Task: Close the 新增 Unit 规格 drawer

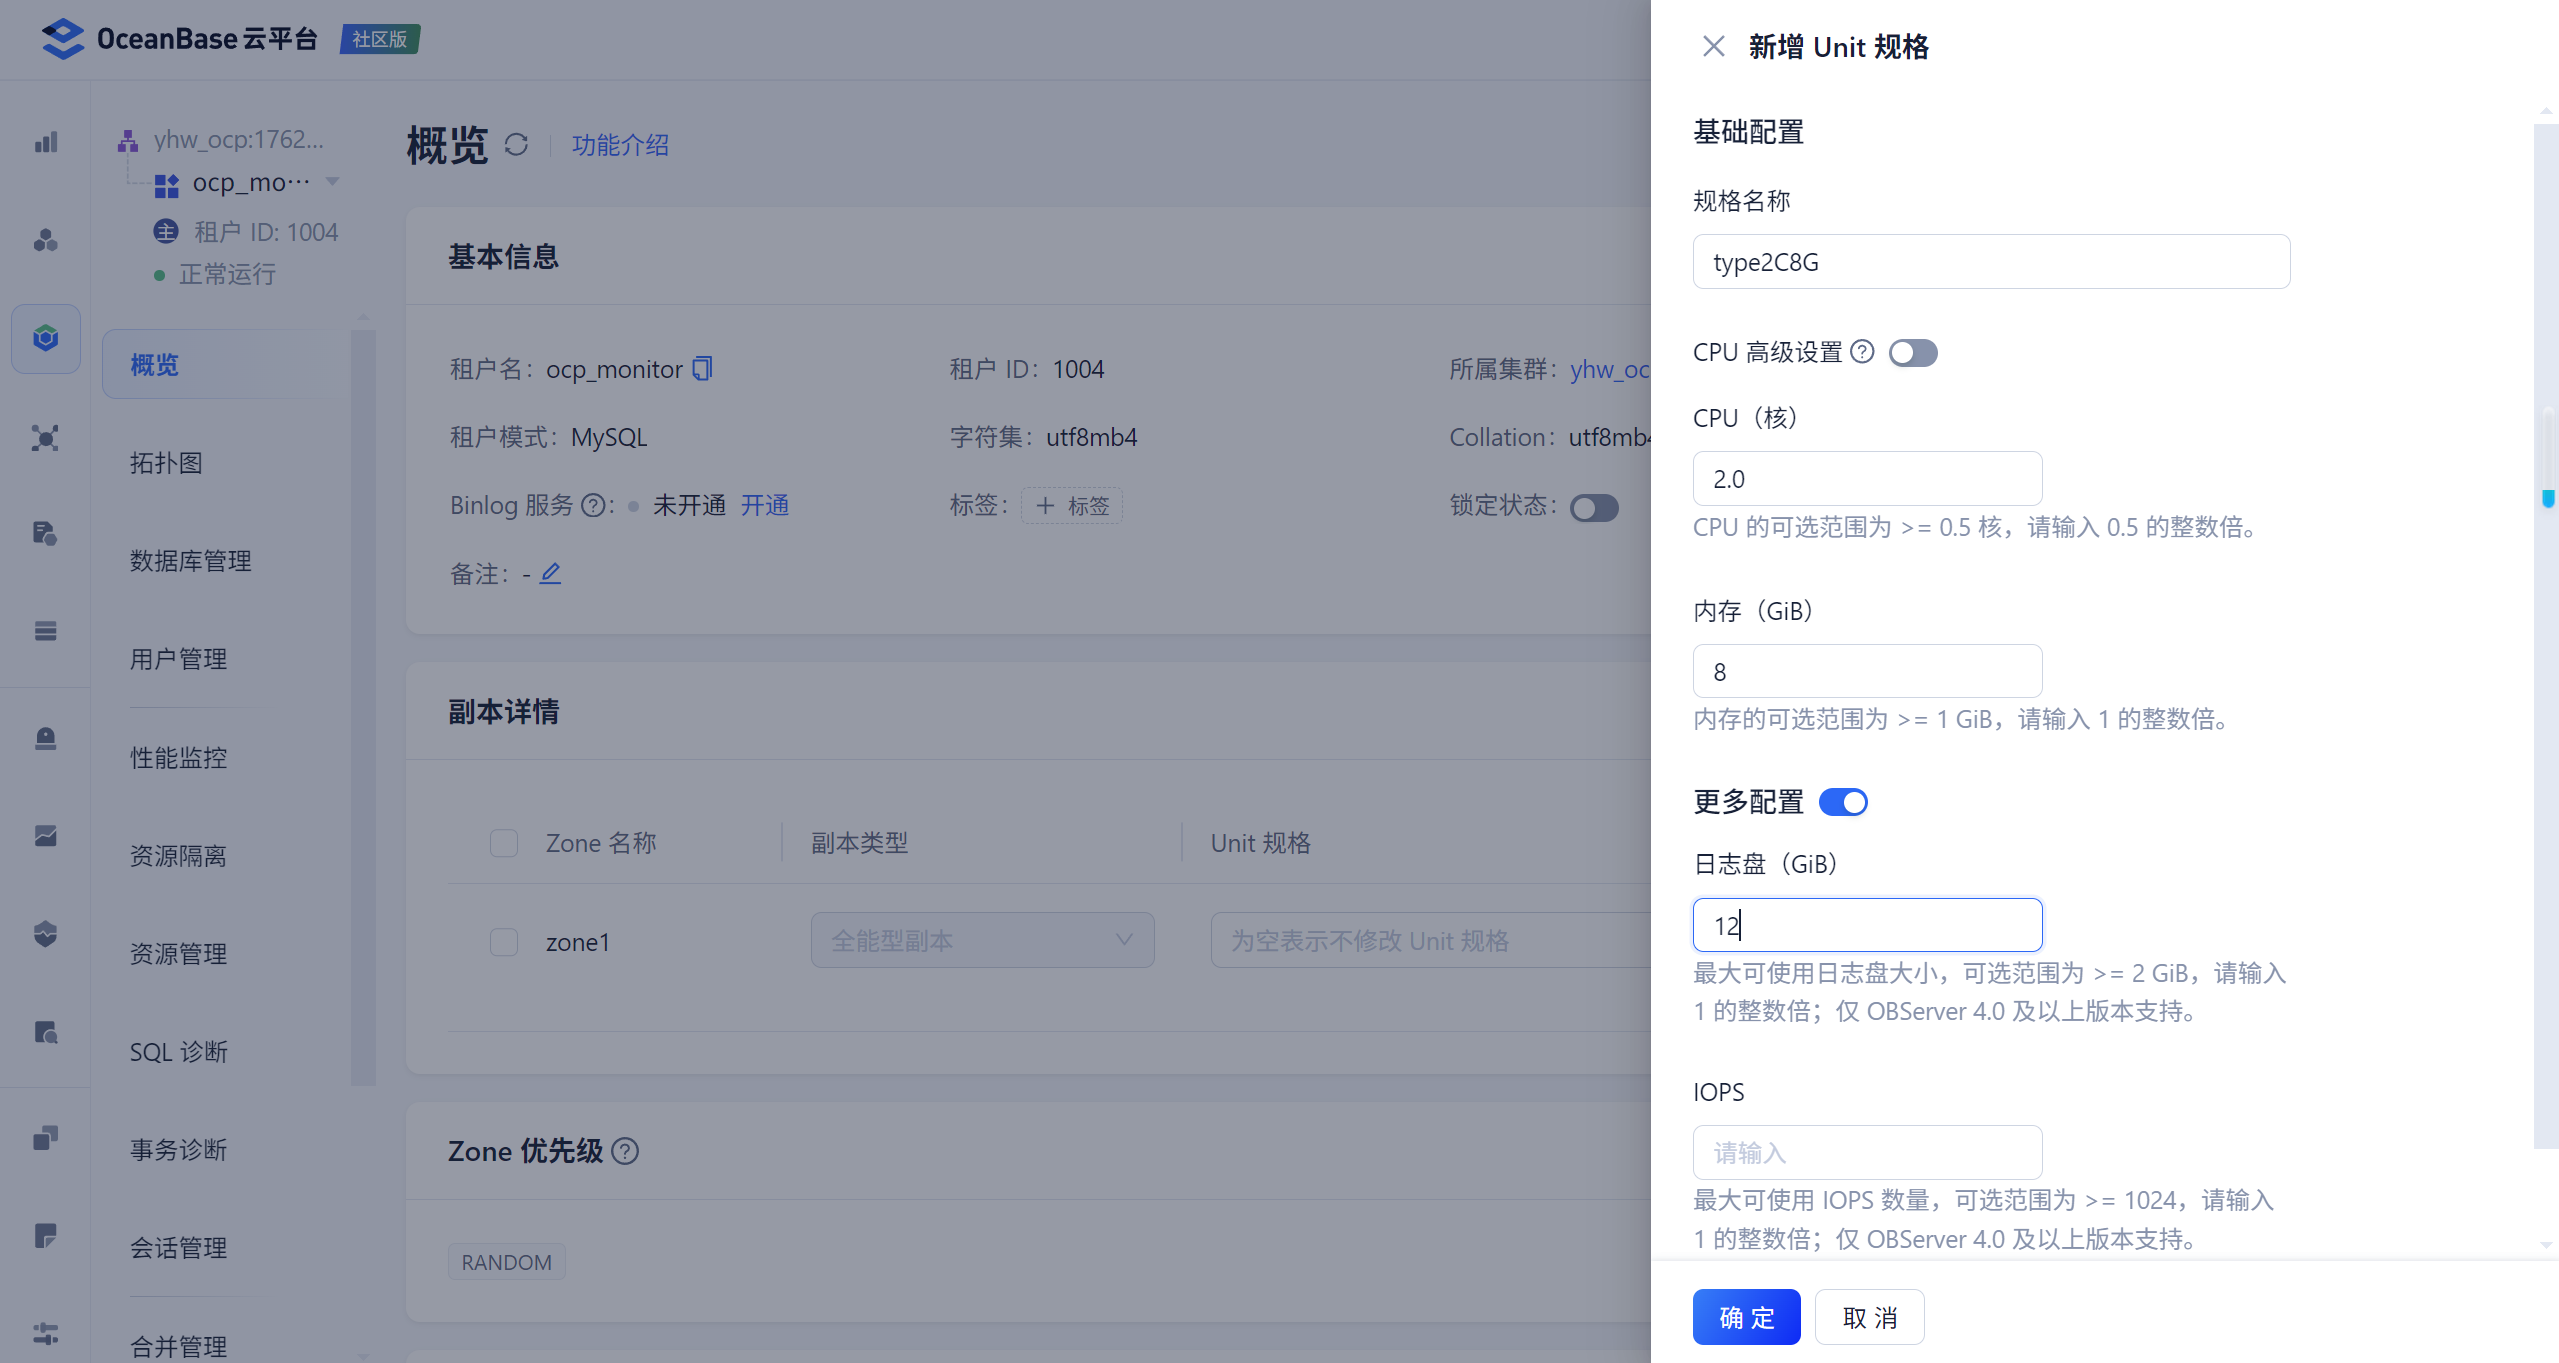Action: click(x=1713, y=47)
